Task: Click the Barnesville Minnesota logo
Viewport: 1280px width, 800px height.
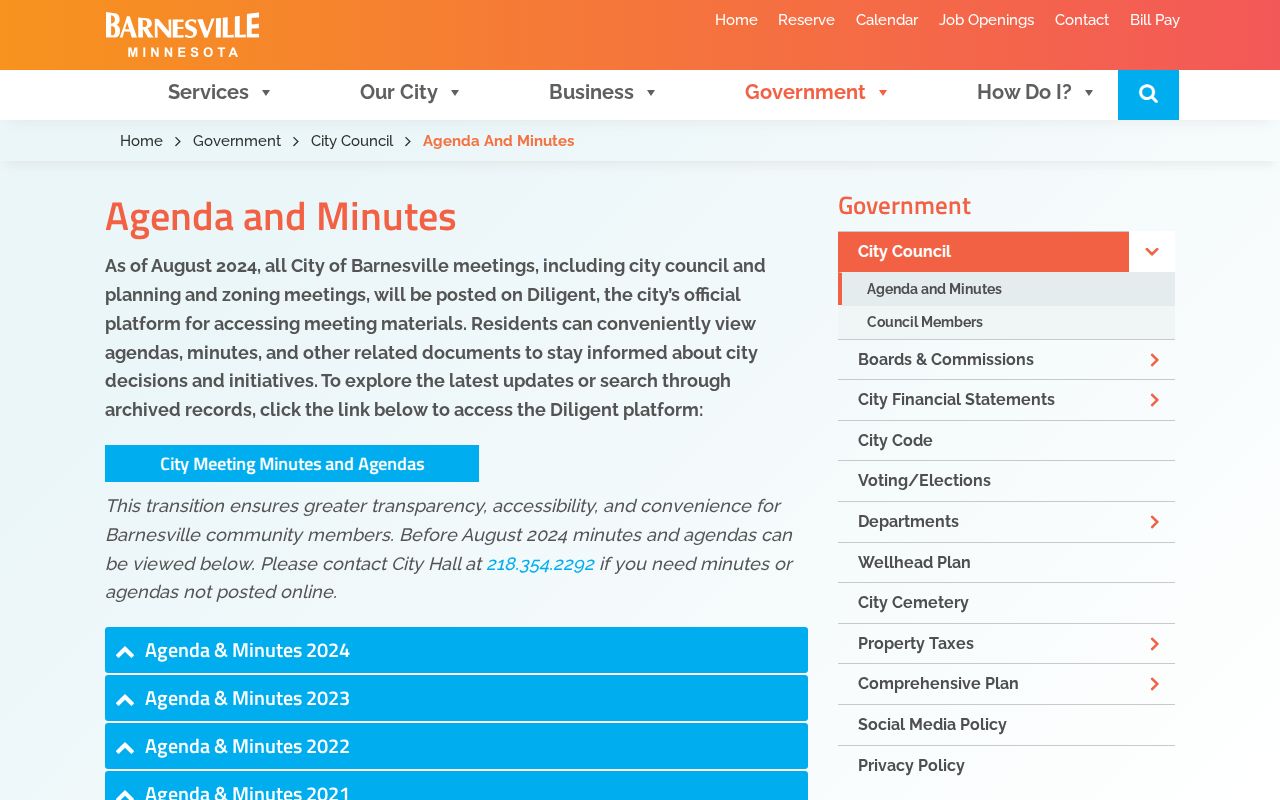Action: (182, 35)
